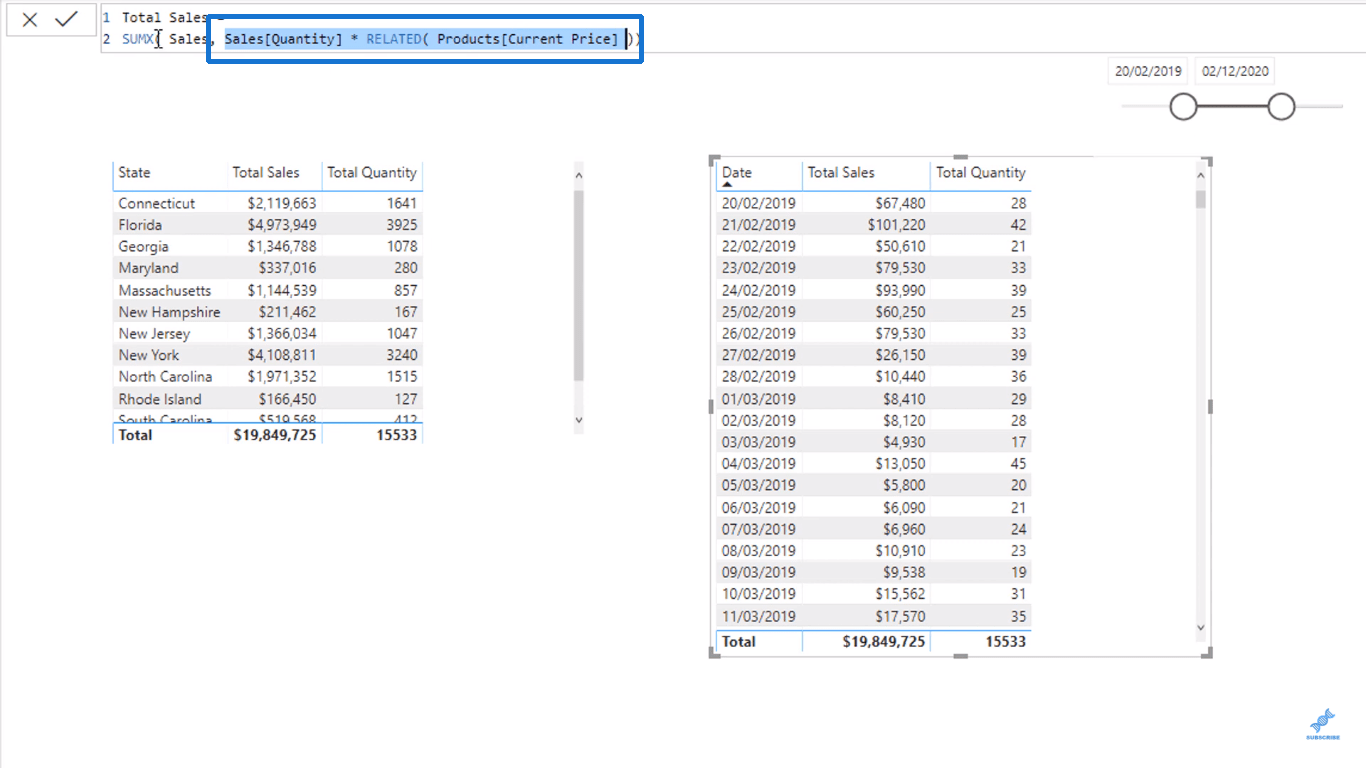The width and height of the screenshot is (1366, 768).
Task: Click the 01/03/2019 date row
Action: pos(874,399)
